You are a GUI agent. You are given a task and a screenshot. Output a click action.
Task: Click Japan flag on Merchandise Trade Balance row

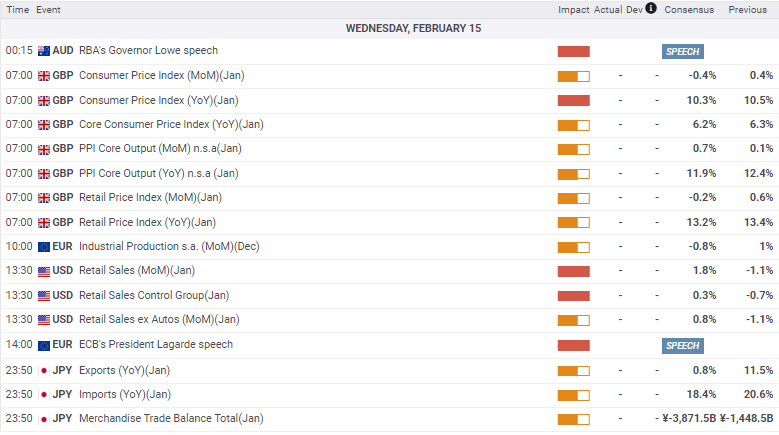44,419
